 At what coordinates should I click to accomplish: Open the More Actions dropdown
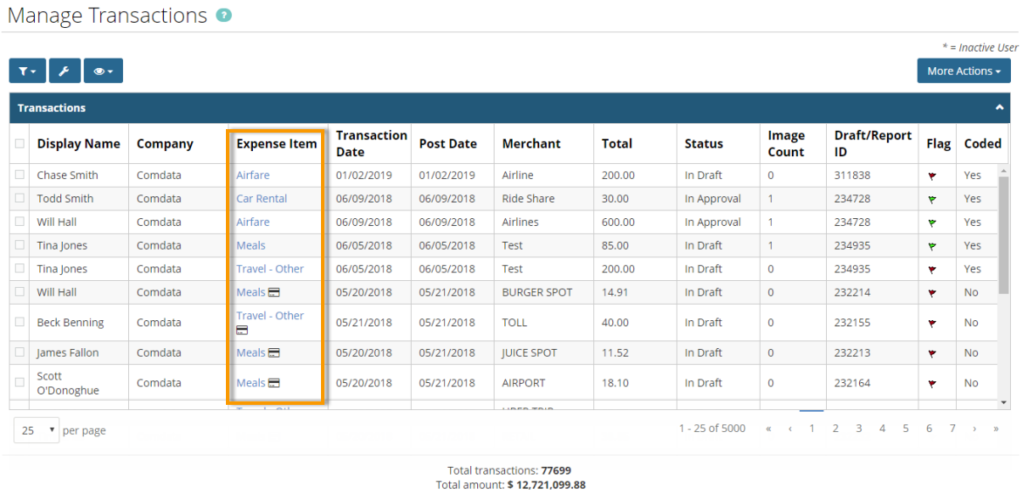coord(963,71)
